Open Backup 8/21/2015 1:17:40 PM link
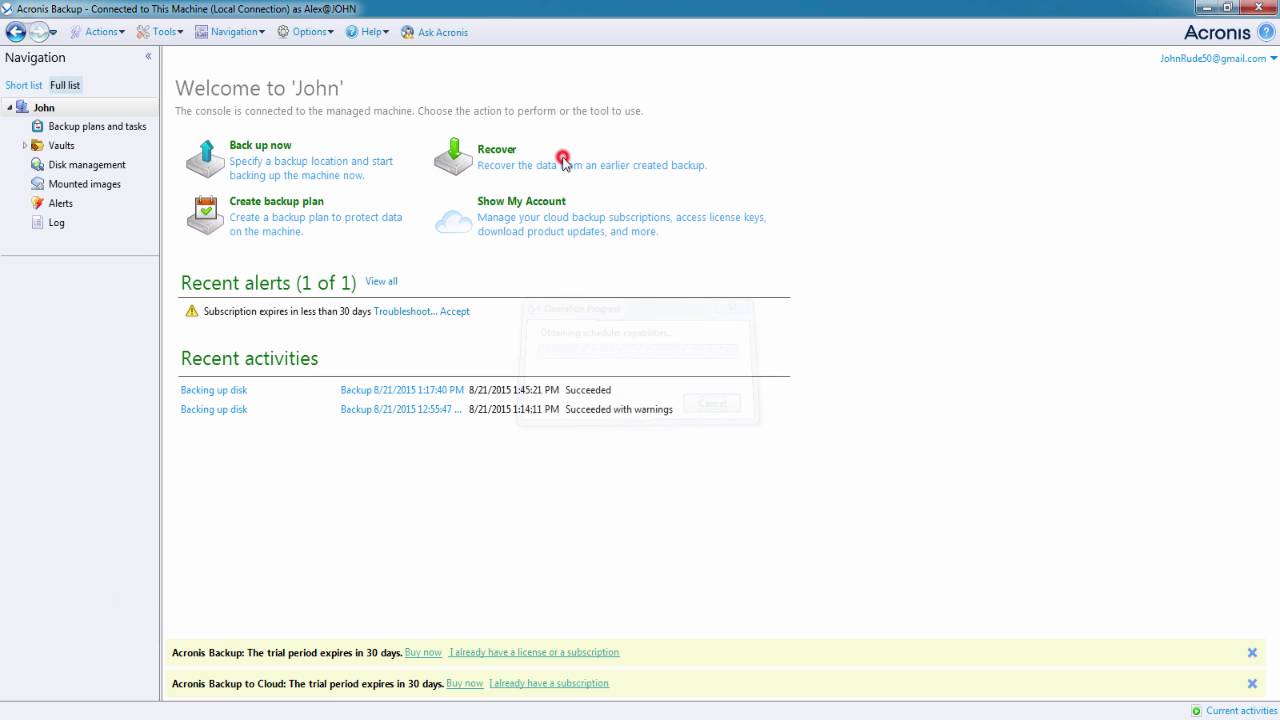 click(402, 390)
